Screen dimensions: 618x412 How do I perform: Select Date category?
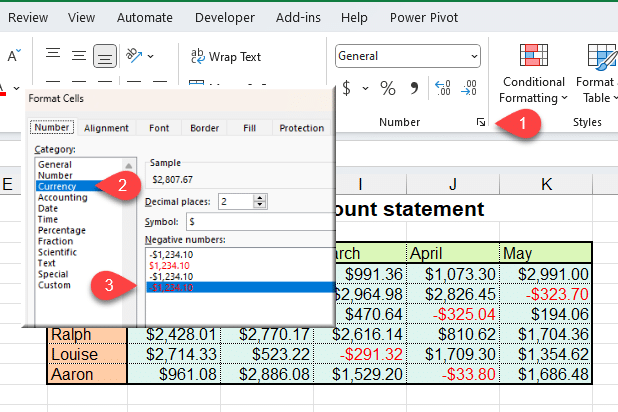coord(48,208)
